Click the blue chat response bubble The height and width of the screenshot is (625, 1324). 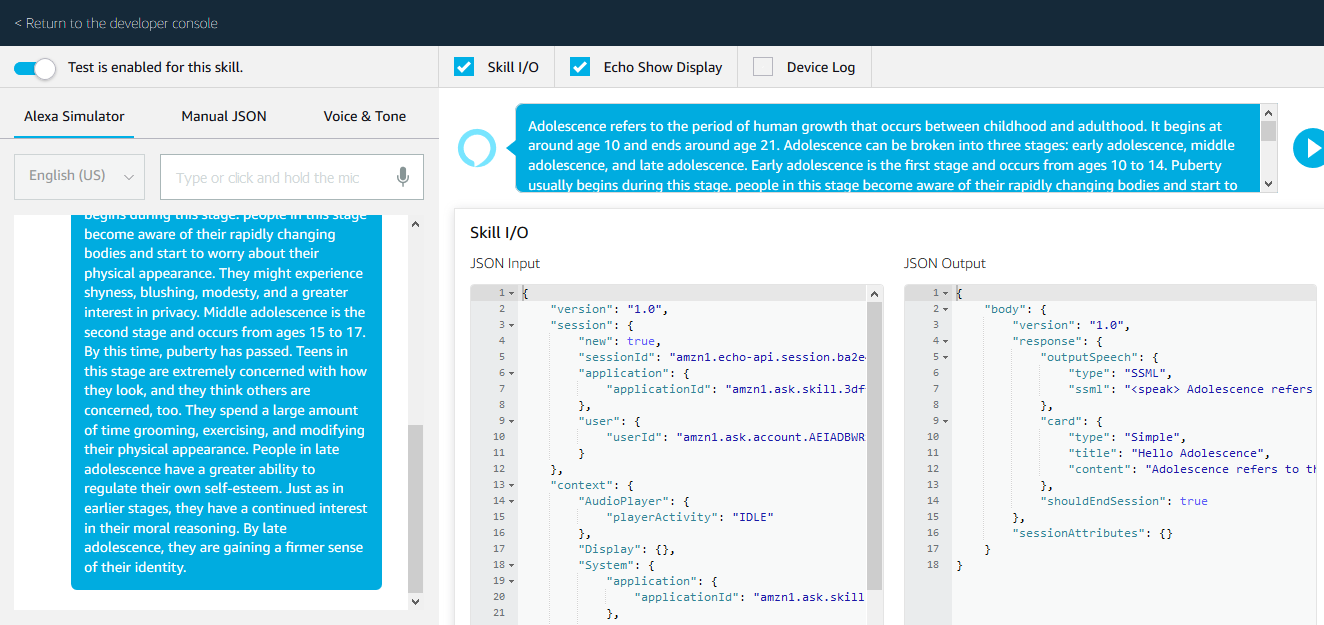click(226, 400)
